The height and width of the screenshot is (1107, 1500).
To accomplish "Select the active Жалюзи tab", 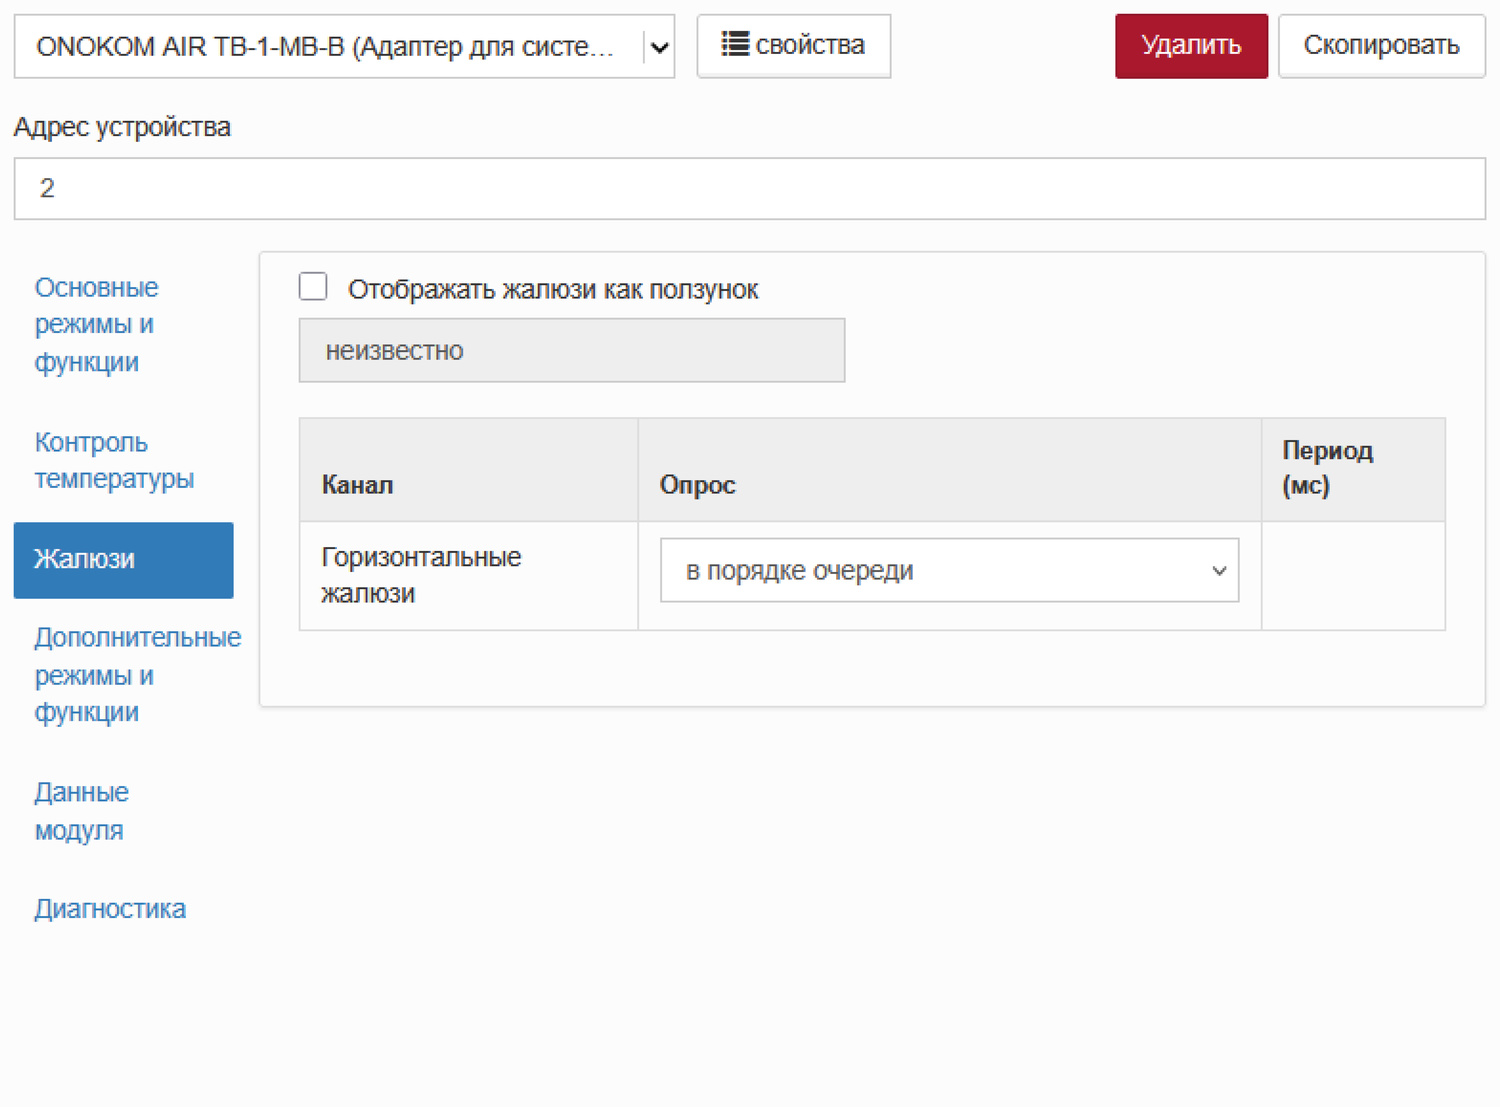I will click(x=123, y=560).
